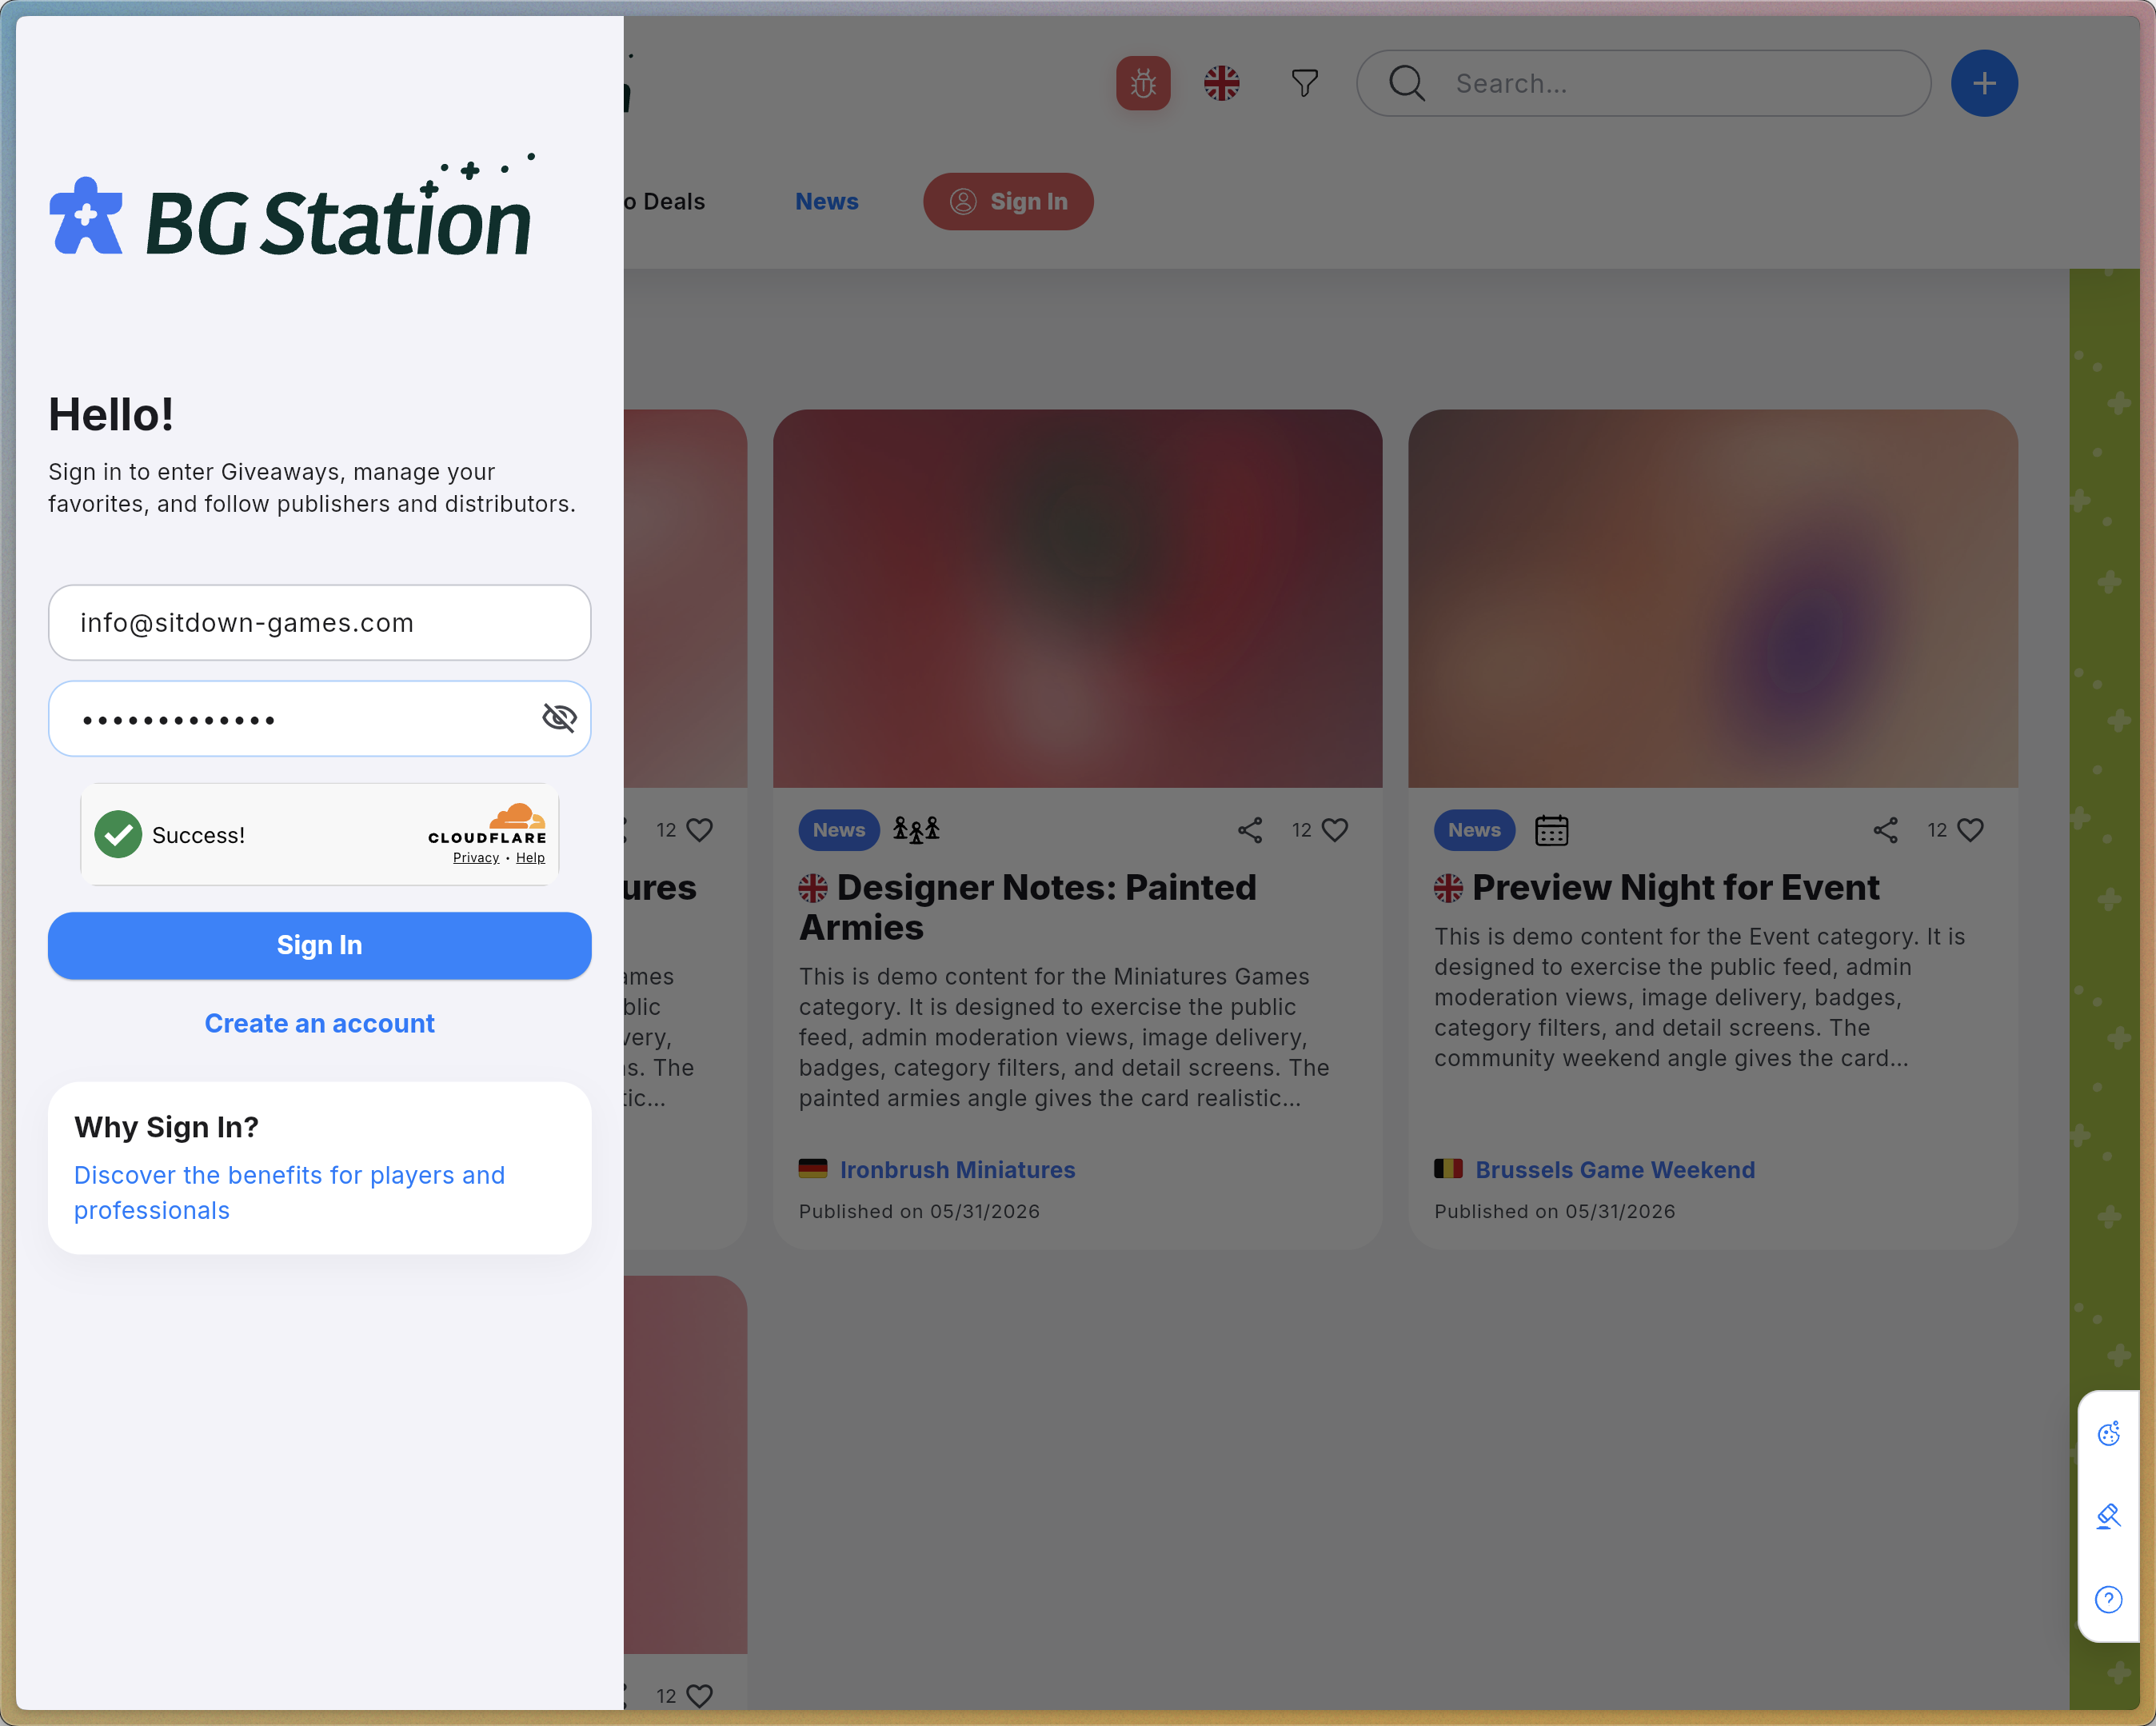Click the Cloudflare success checkmark
This screenshot has height=1726, width=2156.
118,834
